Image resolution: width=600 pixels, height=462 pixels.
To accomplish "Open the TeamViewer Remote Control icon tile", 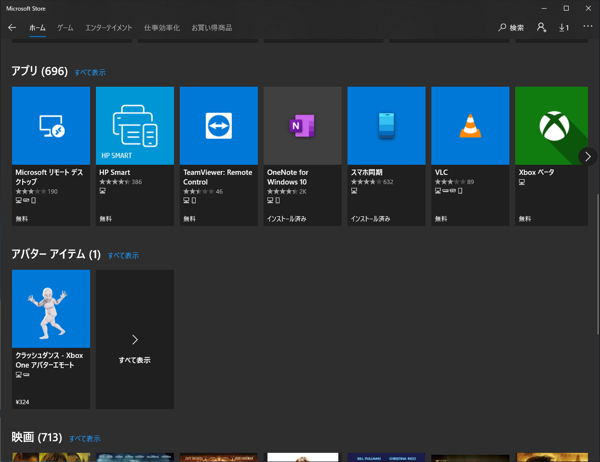I will coord(218,126).
